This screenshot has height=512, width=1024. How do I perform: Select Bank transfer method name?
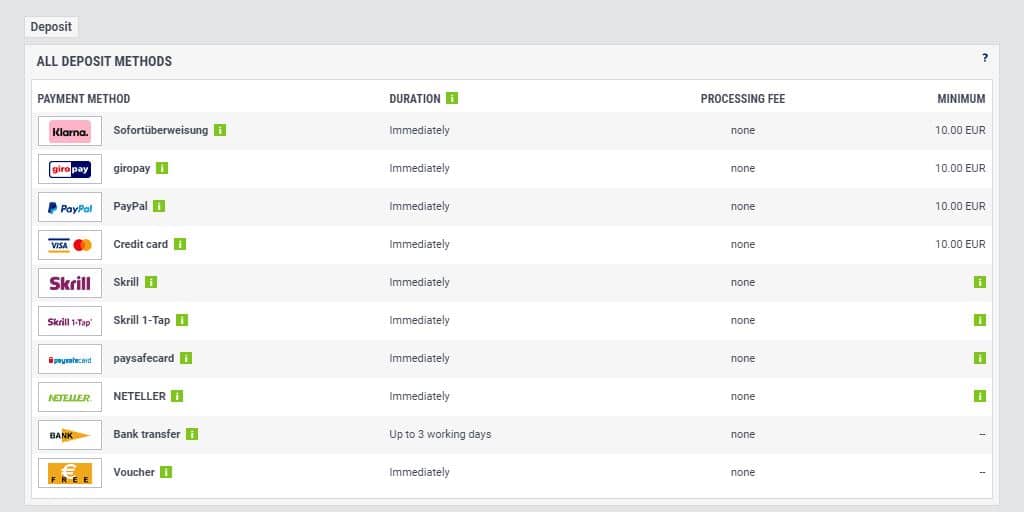(x=146, y=434)
